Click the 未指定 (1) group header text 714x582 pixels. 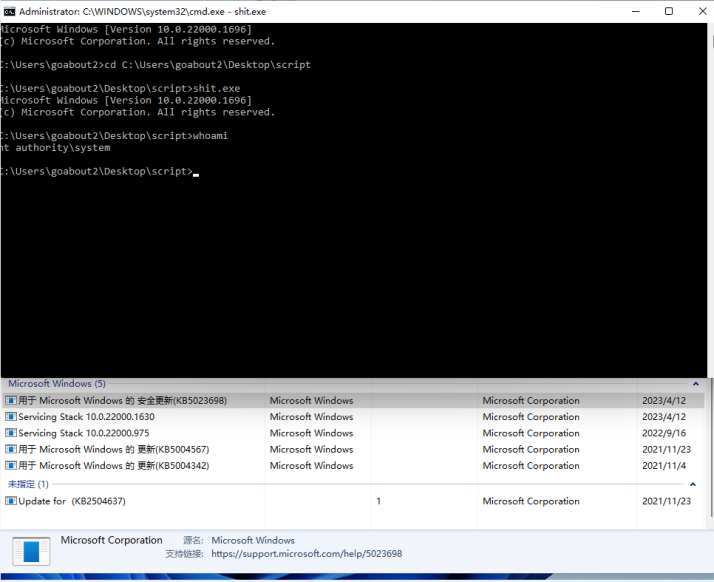[x=28, y=484]
